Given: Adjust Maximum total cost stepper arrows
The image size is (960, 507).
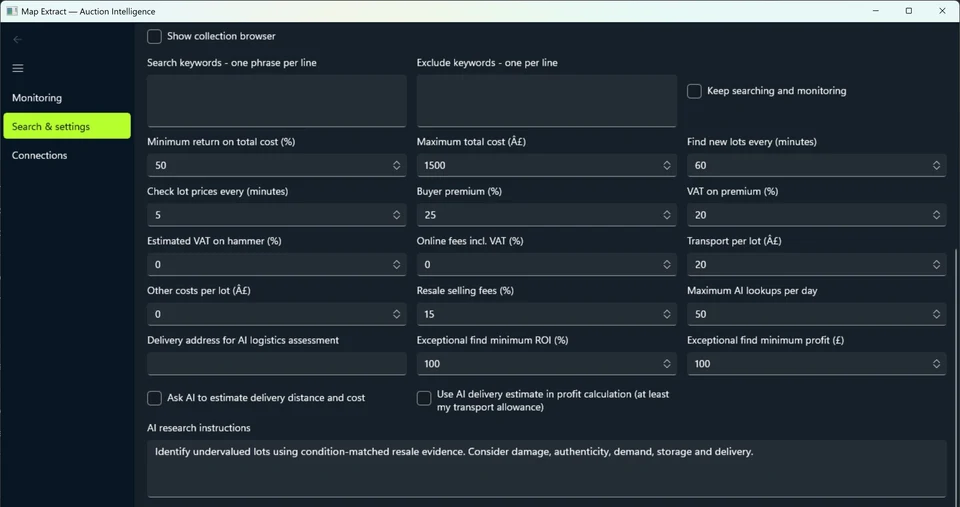Looking at the screenshot, I should (x=667, y=165).
